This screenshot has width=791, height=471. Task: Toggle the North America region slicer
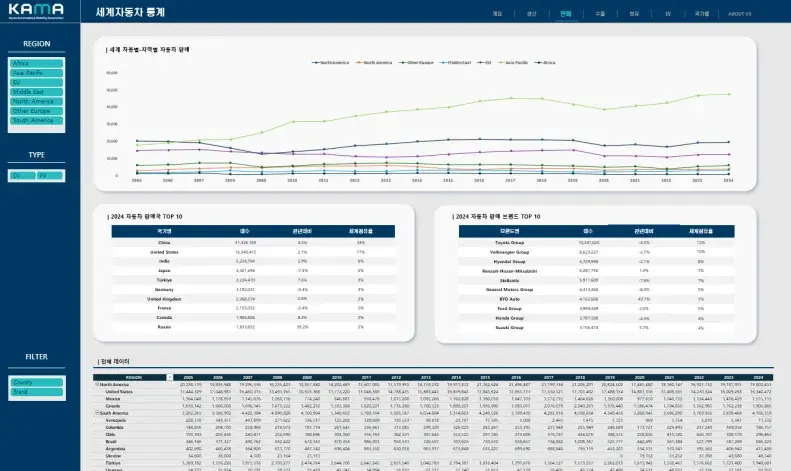36,101
